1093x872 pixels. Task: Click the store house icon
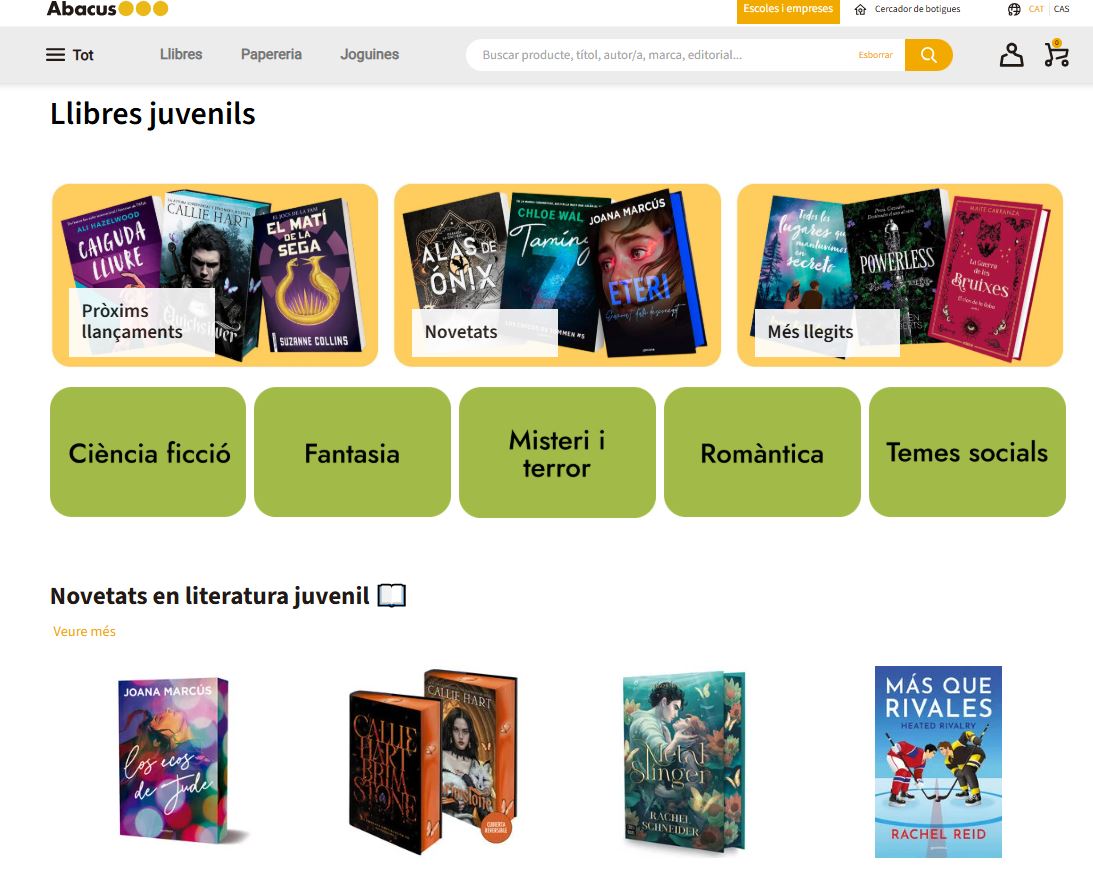861,9
